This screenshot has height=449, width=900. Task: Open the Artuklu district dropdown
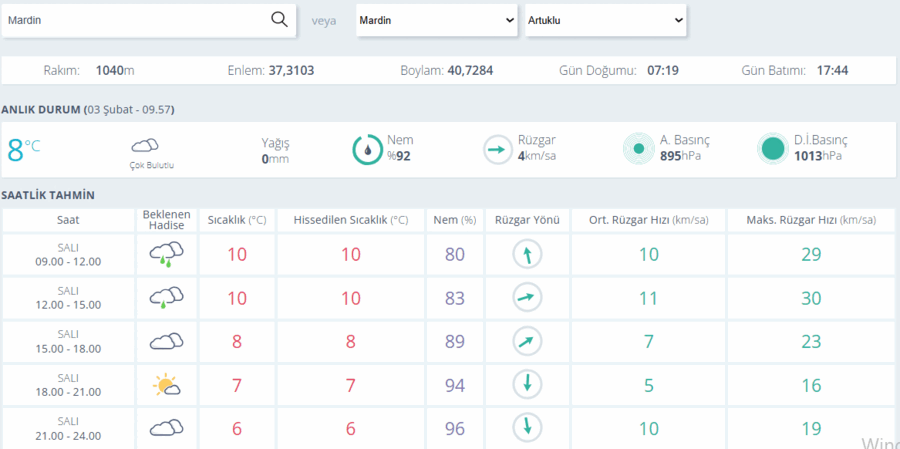pos(606,20)
